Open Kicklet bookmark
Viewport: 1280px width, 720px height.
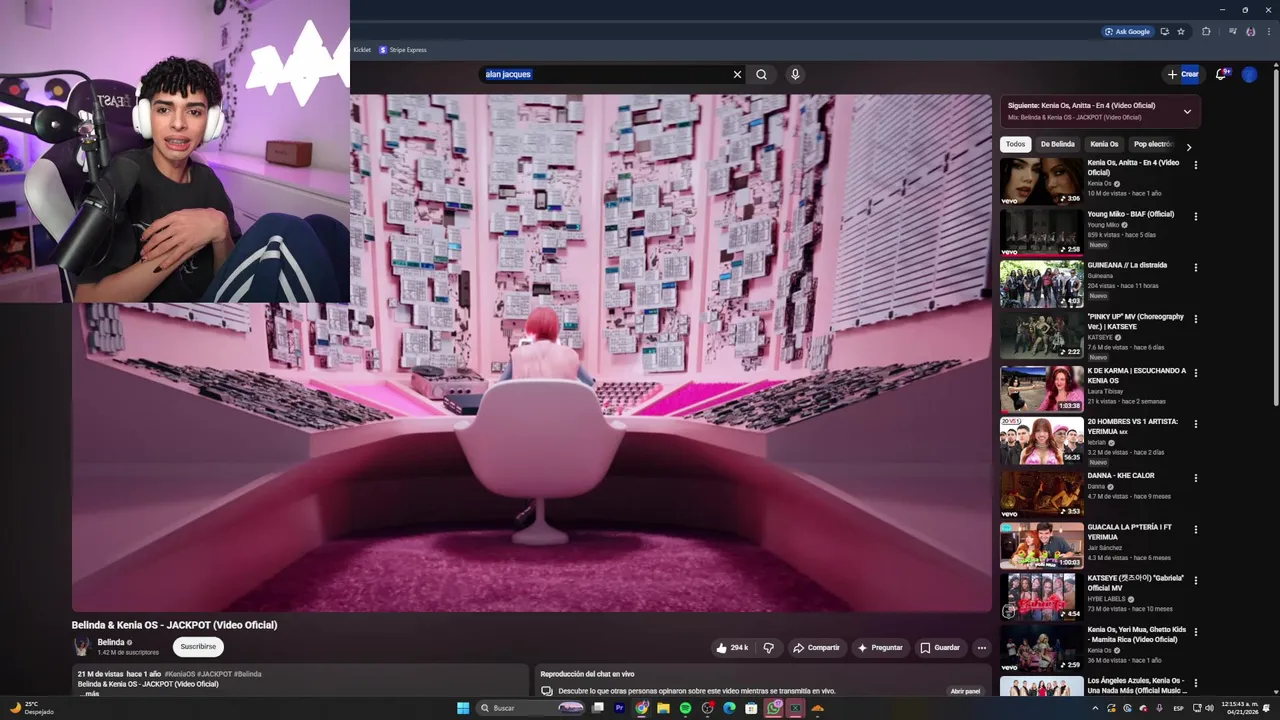361,50
